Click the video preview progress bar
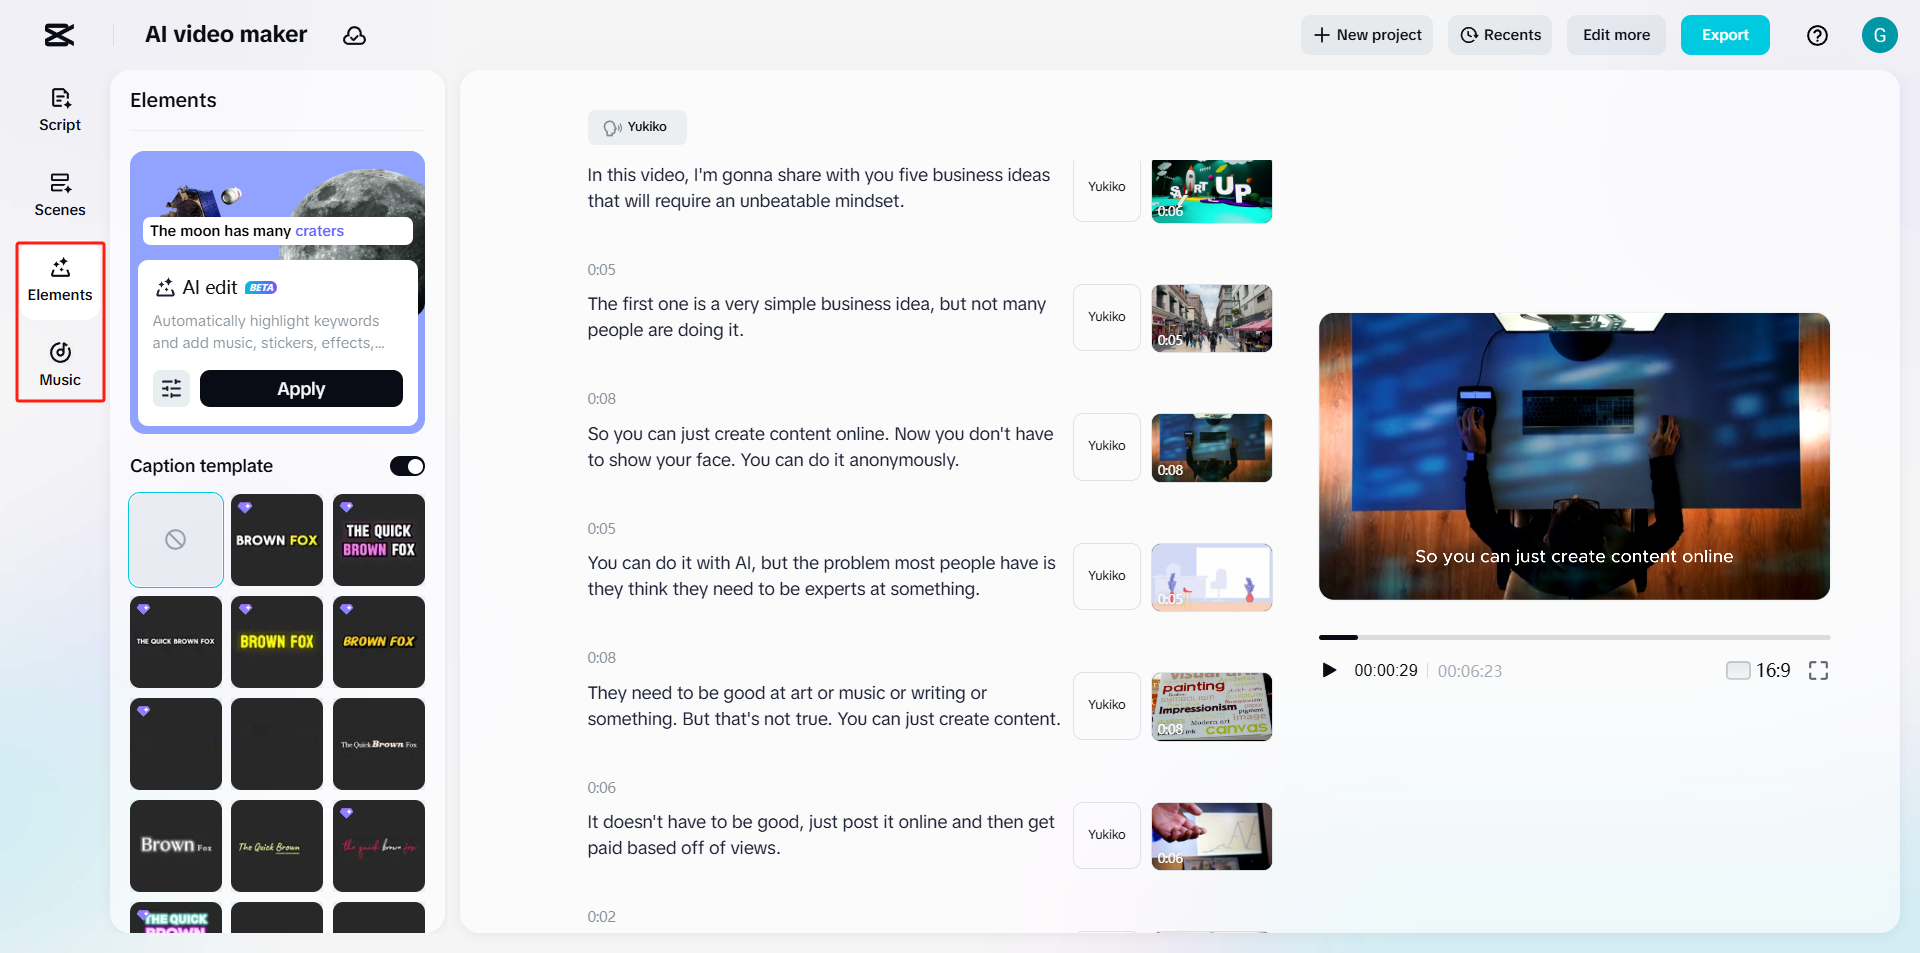Image resolution: width=1920 pixels, height=953 pixels. click(x=1574, y=637)
